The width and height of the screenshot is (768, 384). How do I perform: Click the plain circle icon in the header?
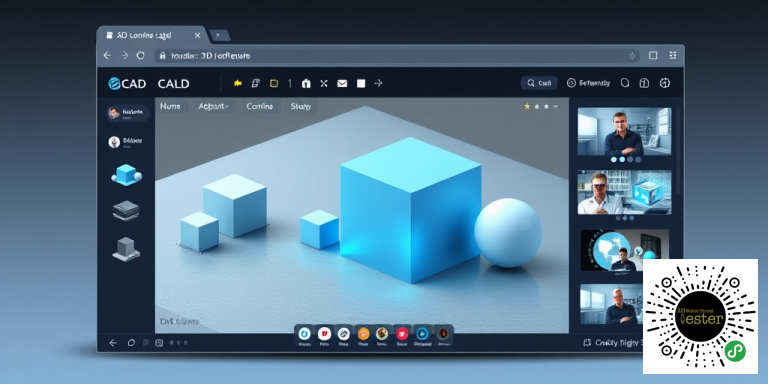pos(625,83)
